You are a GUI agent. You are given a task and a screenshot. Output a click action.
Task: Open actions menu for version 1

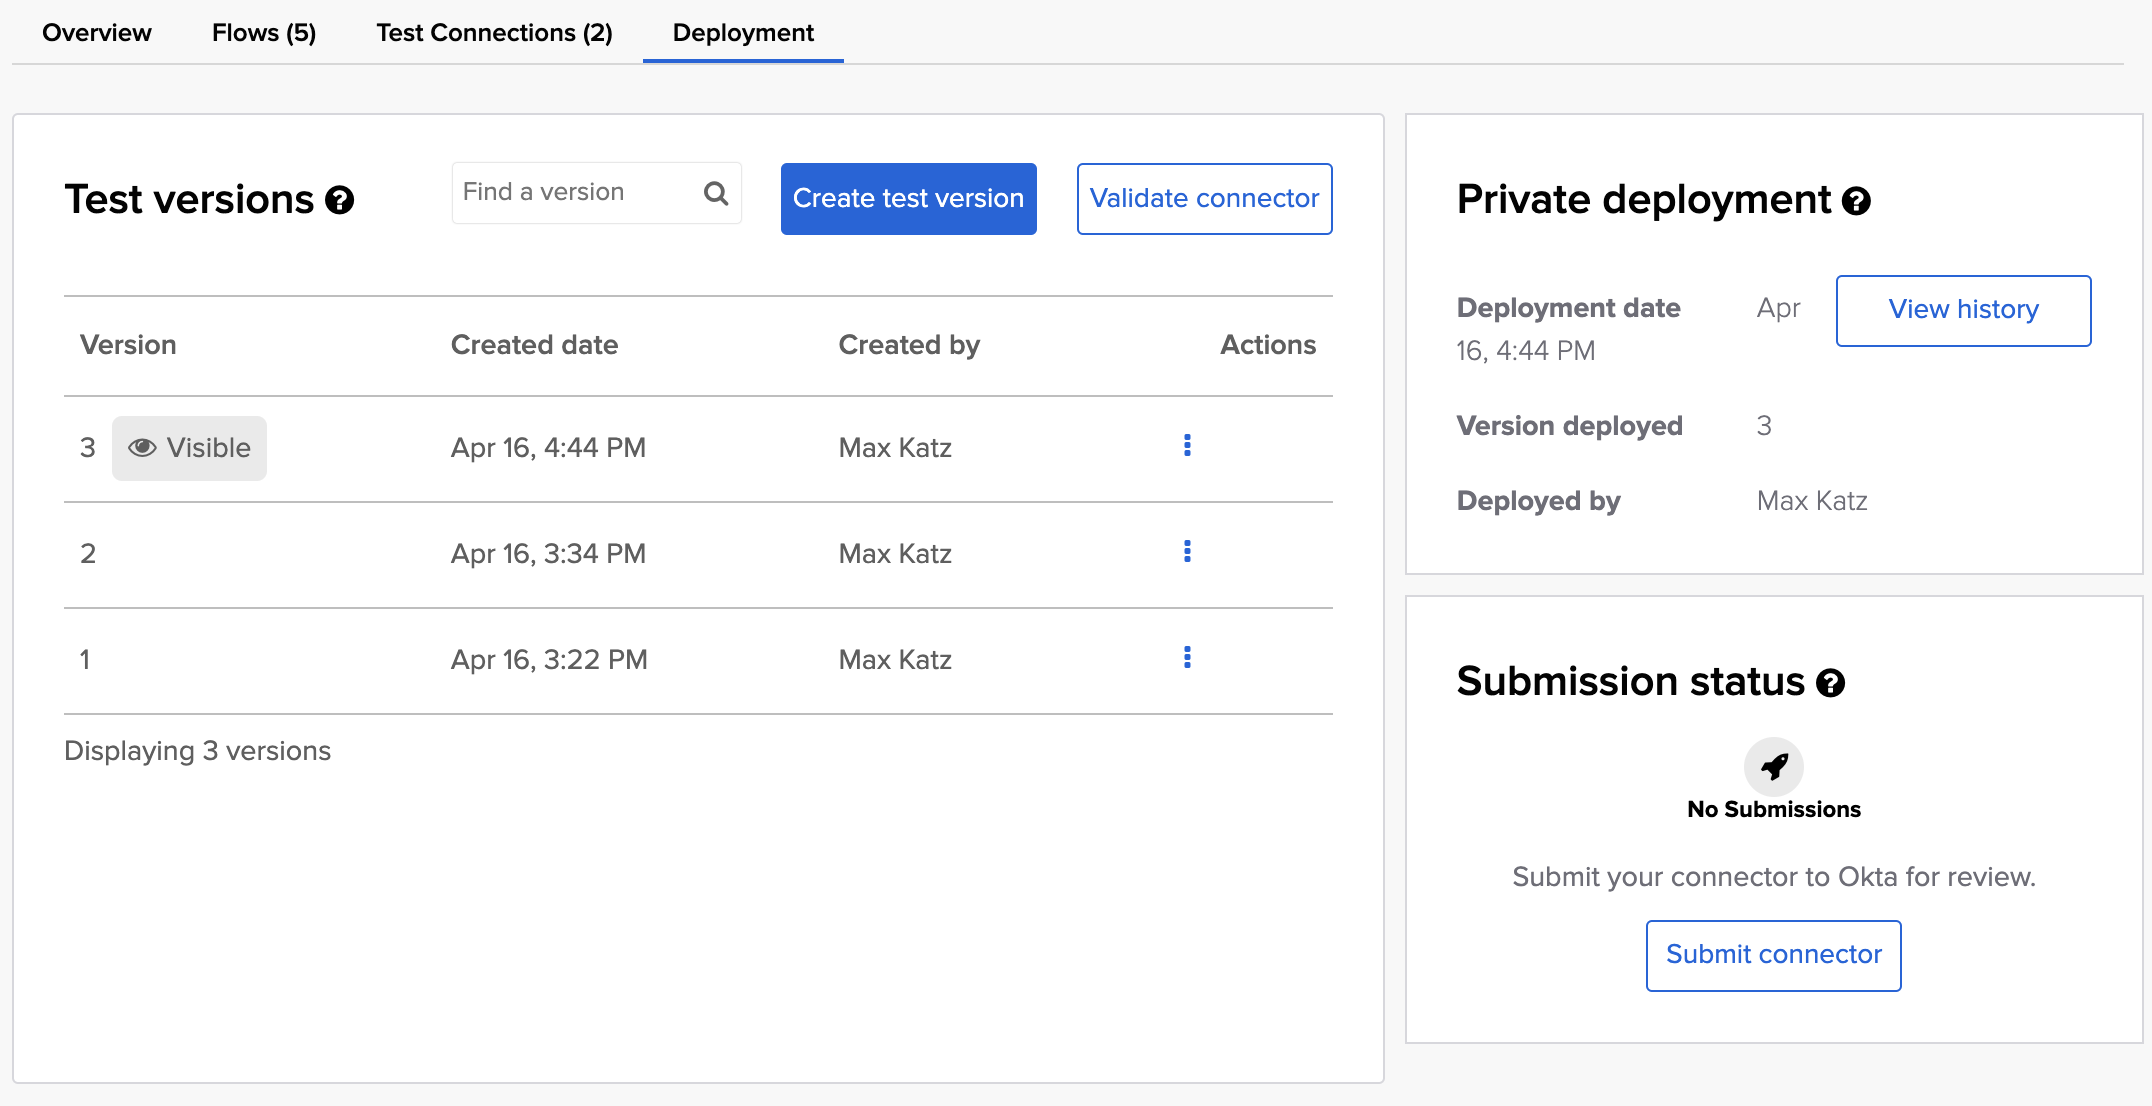point(1187,657)
